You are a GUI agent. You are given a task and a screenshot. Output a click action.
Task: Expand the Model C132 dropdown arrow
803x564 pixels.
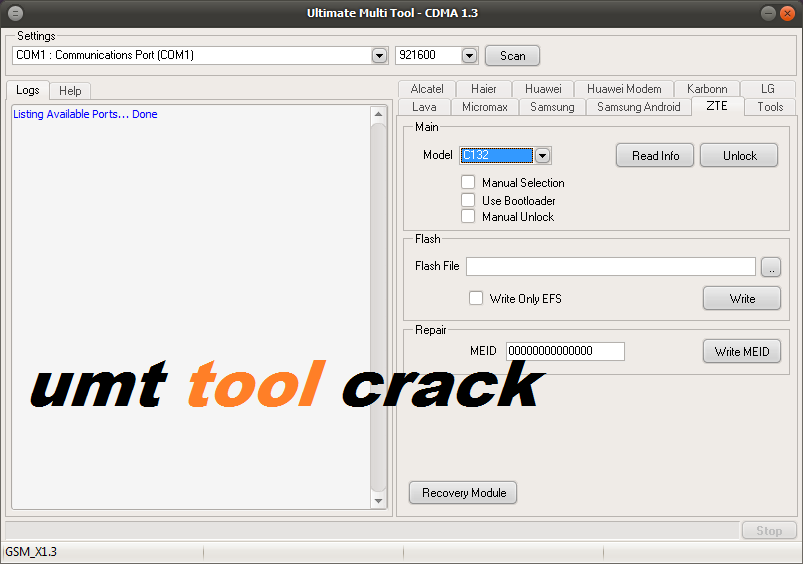tap(542, 155)
